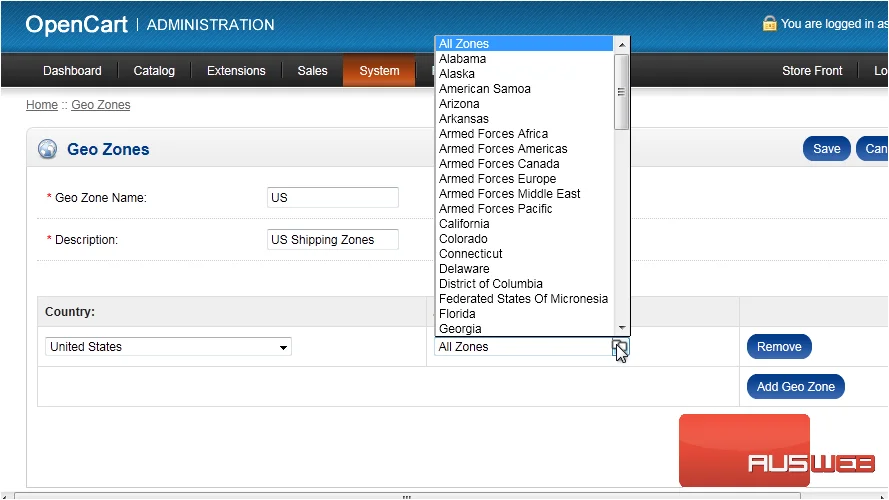Select Alabama from the zone list
889x500 pixels.
tap(524, 59)
